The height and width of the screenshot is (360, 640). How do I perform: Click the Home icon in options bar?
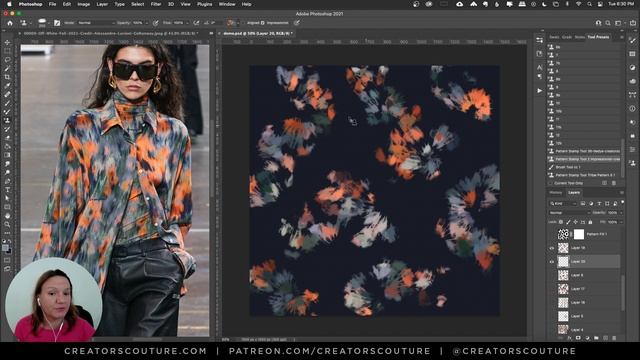pos(10,23)
